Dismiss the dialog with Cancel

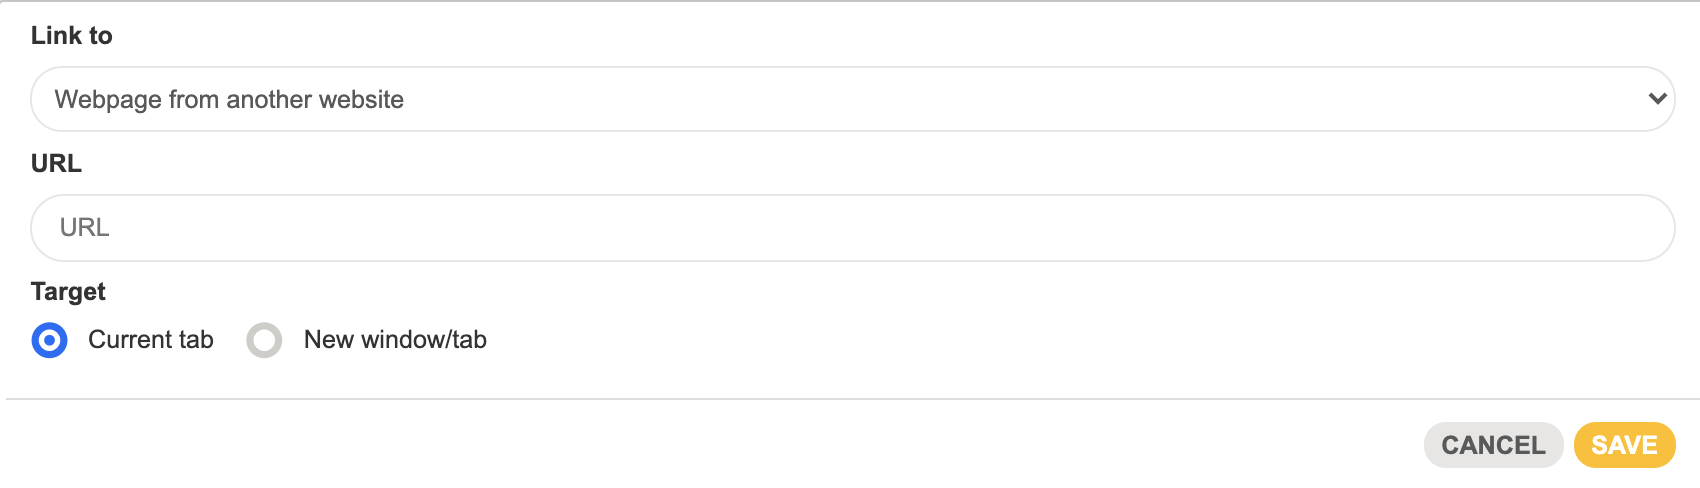click(1493, 445)
